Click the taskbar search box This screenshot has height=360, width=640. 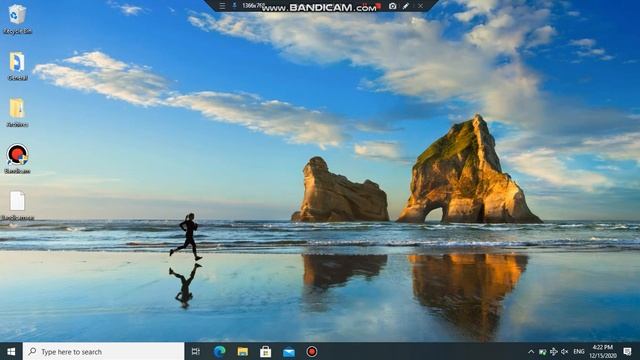104,351
